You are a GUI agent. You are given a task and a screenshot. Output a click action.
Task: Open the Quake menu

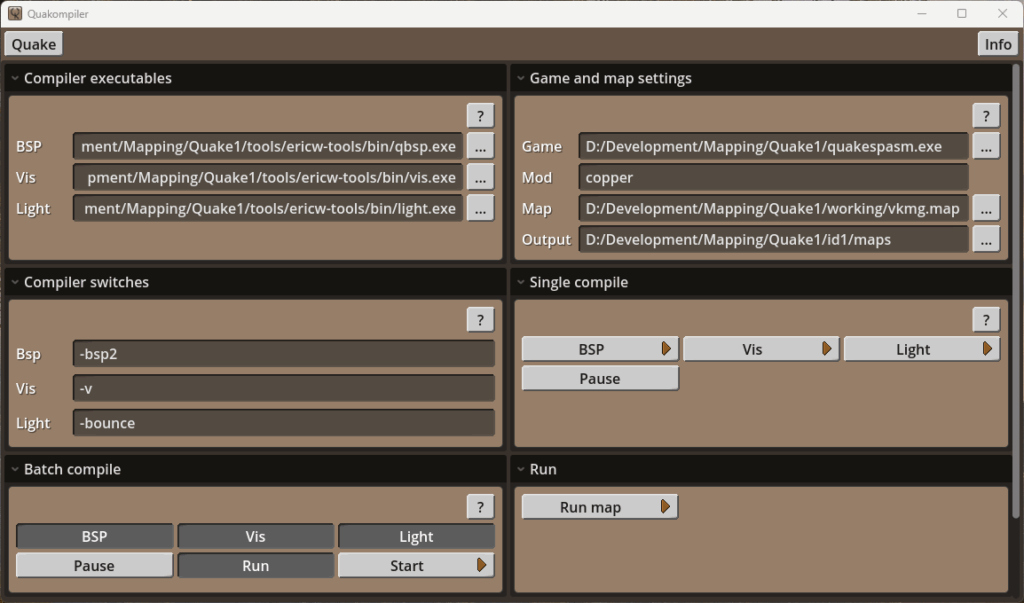coord(34,44)
